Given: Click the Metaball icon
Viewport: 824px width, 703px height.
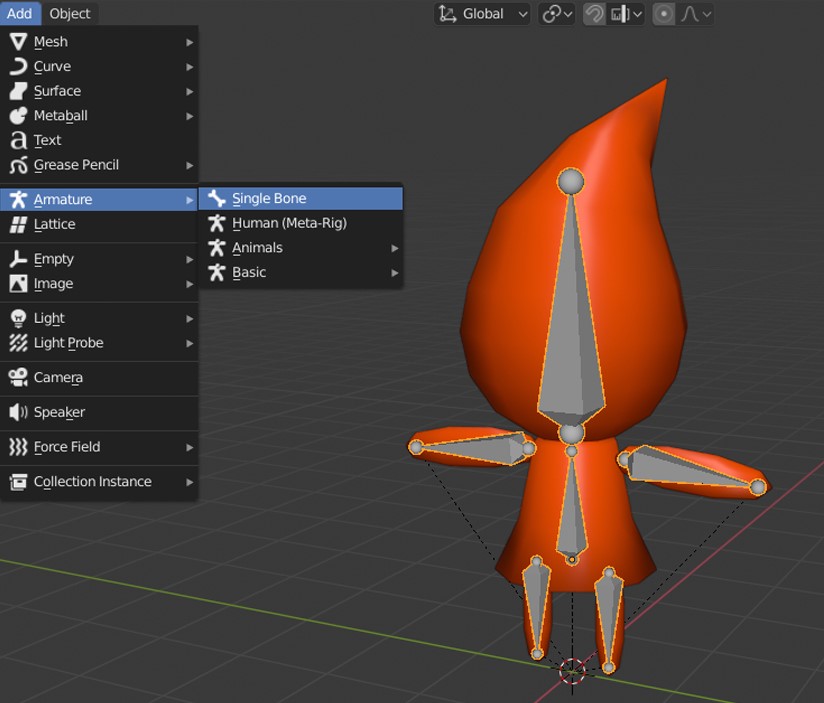Looking at the screenshot, I should (x=18, y=116).
